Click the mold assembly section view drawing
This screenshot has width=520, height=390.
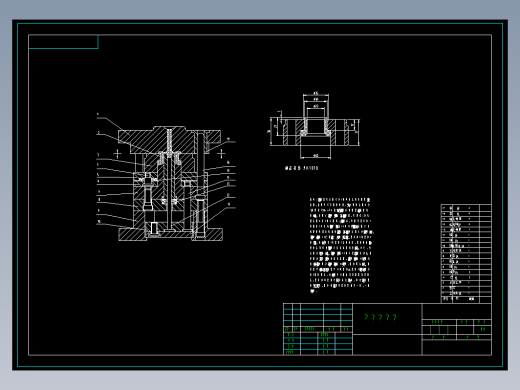click(x=170, y=183)
